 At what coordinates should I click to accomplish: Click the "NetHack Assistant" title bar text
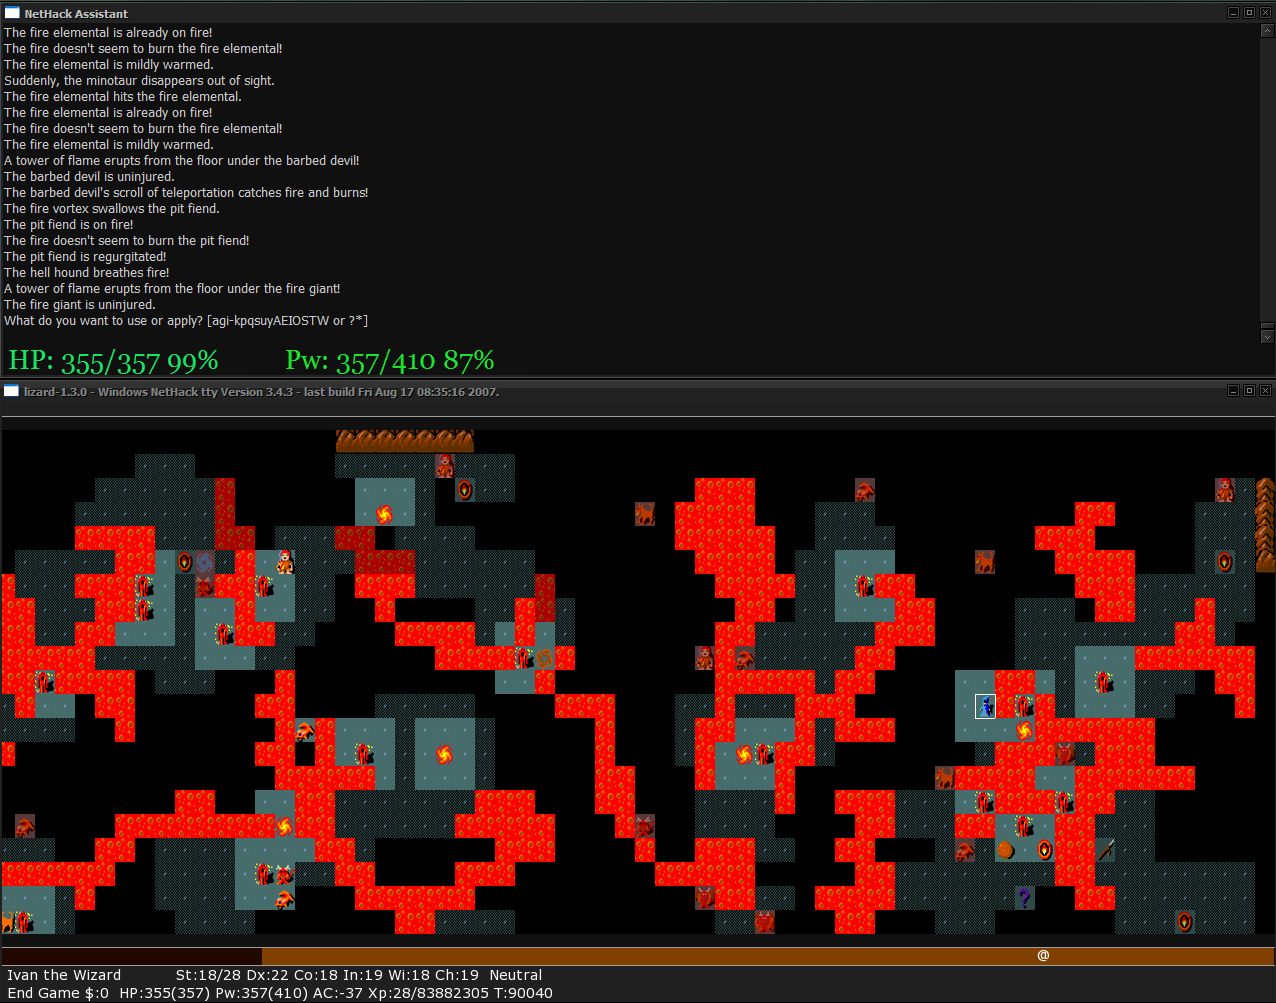click(x=76, y=14)
